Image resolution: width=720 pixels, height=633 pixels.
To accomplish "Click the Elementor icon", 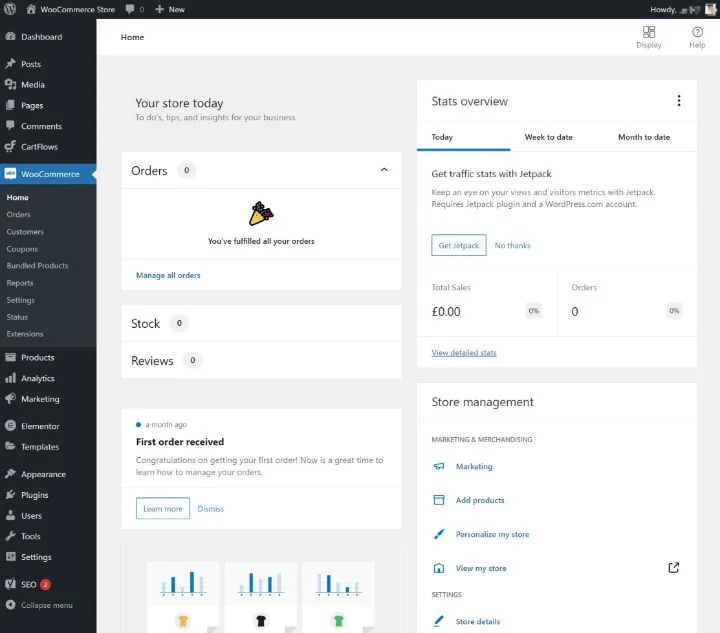I will coord(11,426).
